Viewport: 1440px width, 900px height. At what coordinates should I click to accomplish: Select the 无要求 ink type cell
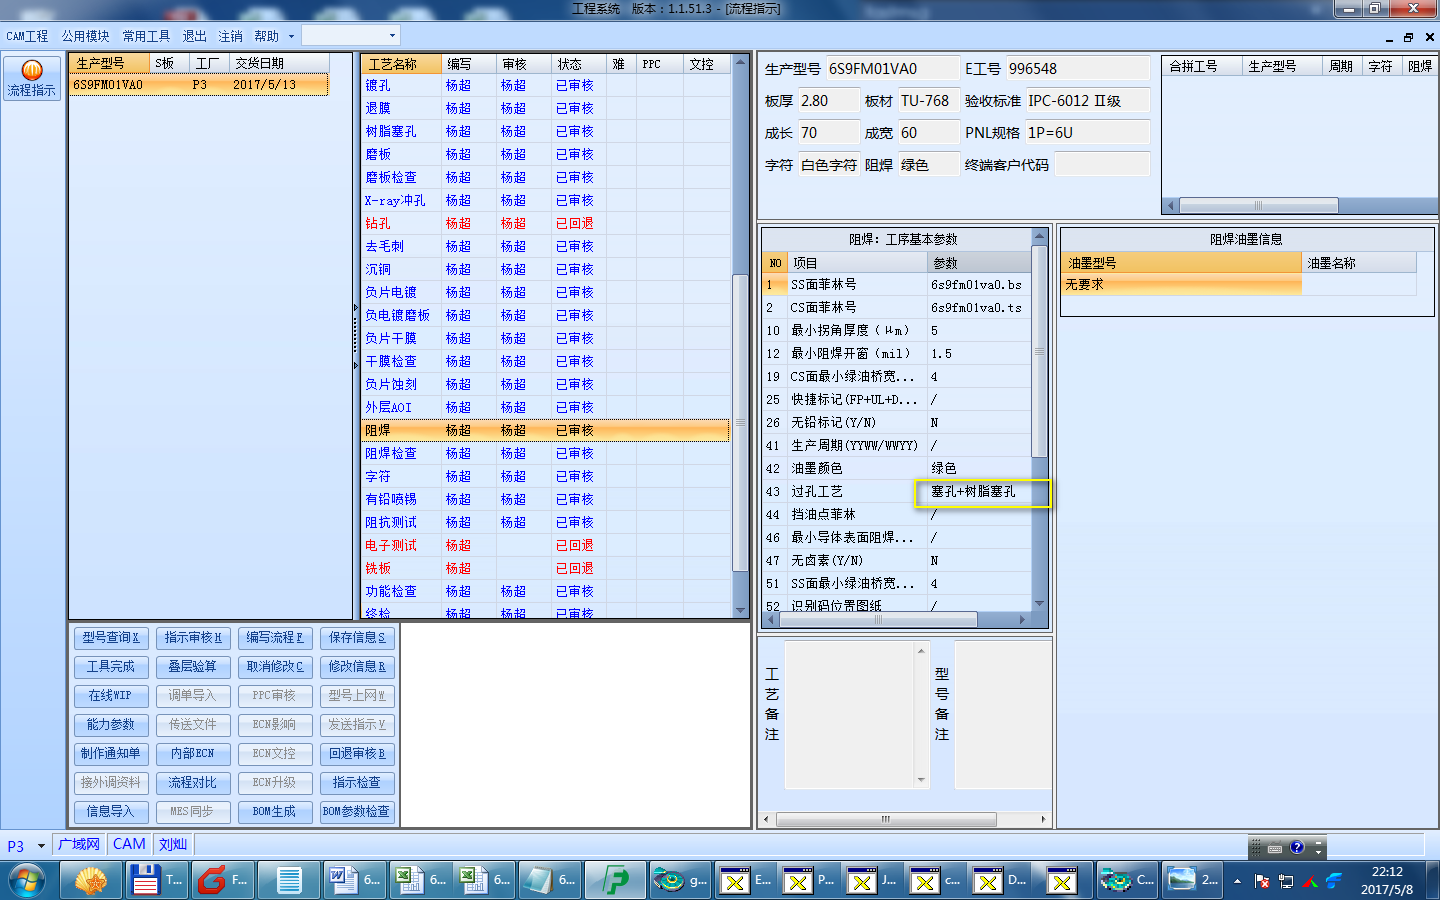pos(1181,285)
